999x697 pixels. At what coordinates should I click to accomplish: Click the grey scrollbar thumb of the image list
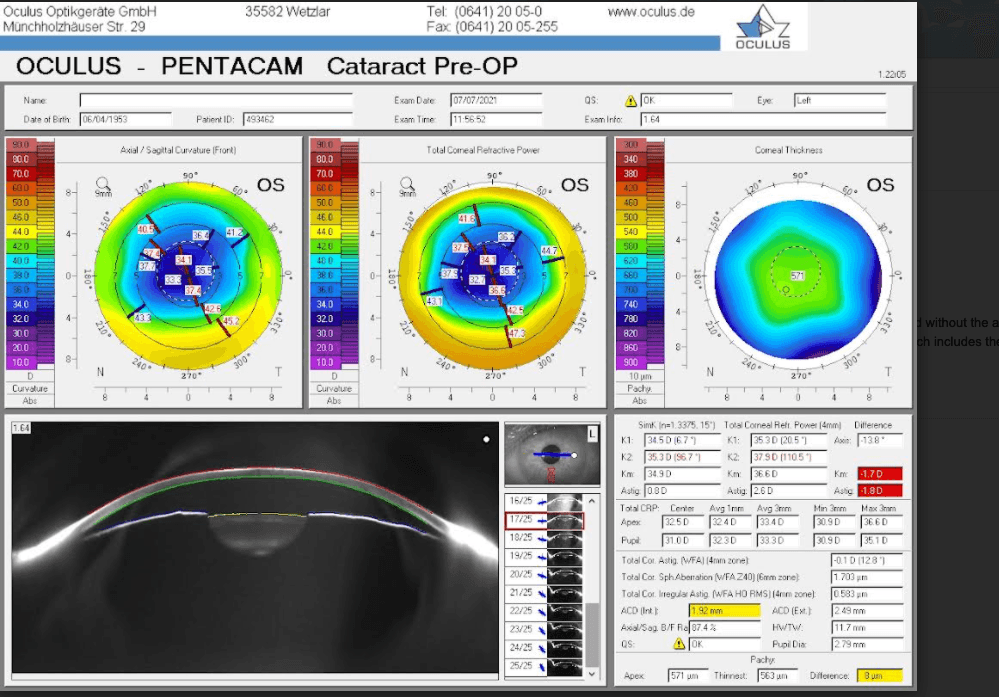[x=592, y=635]
